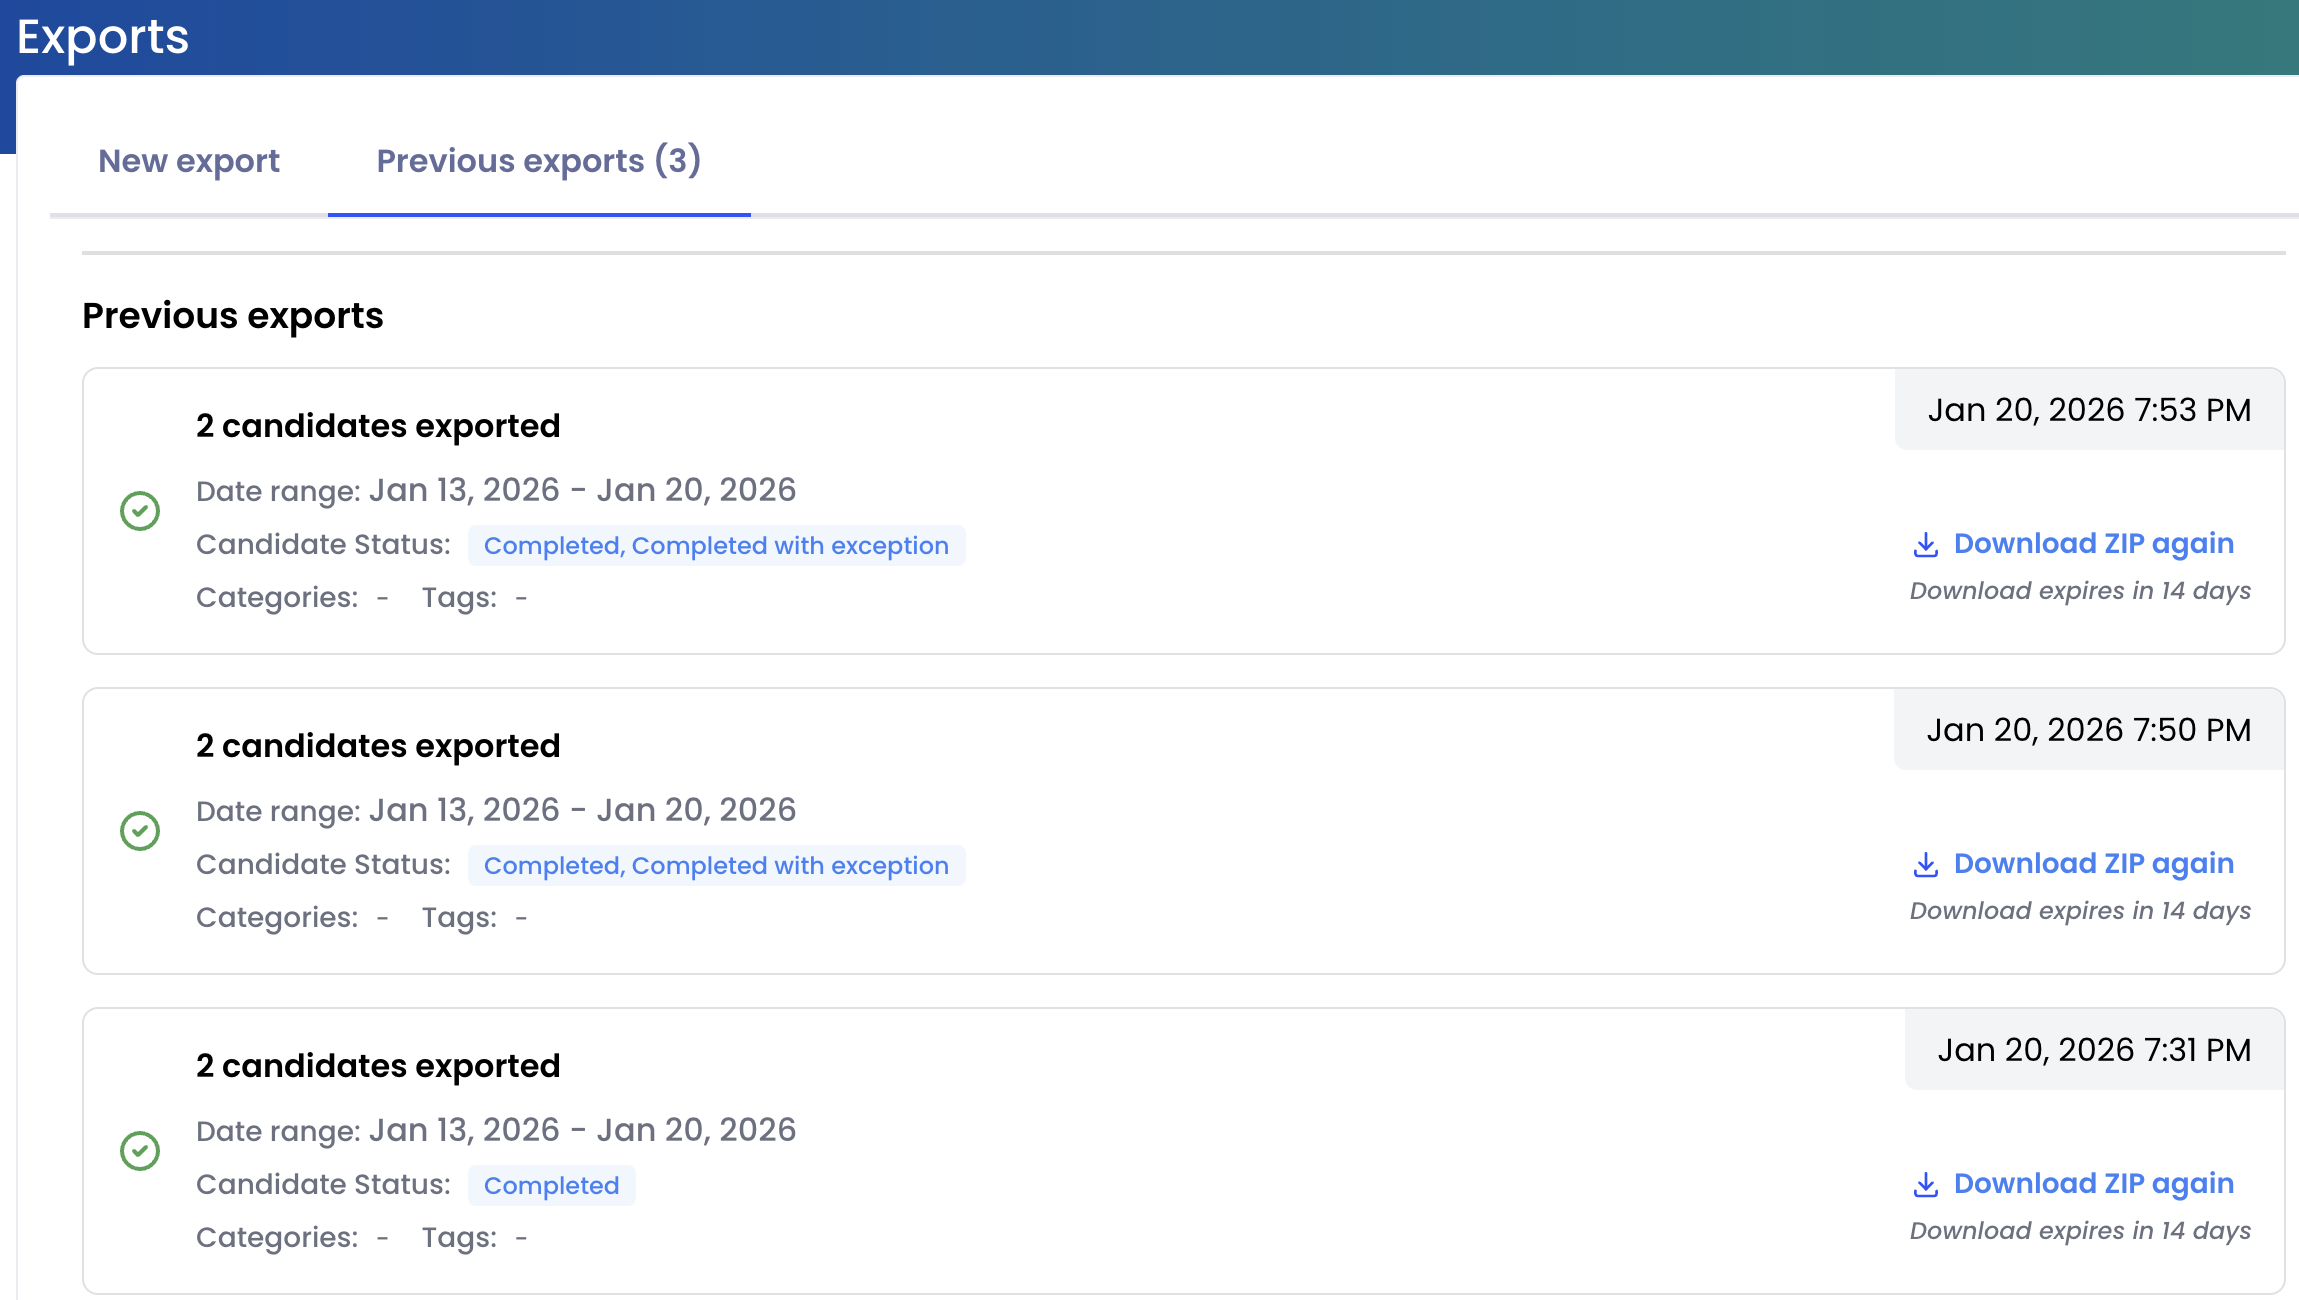Click status badge in first export card

click(x=716, y=546)
